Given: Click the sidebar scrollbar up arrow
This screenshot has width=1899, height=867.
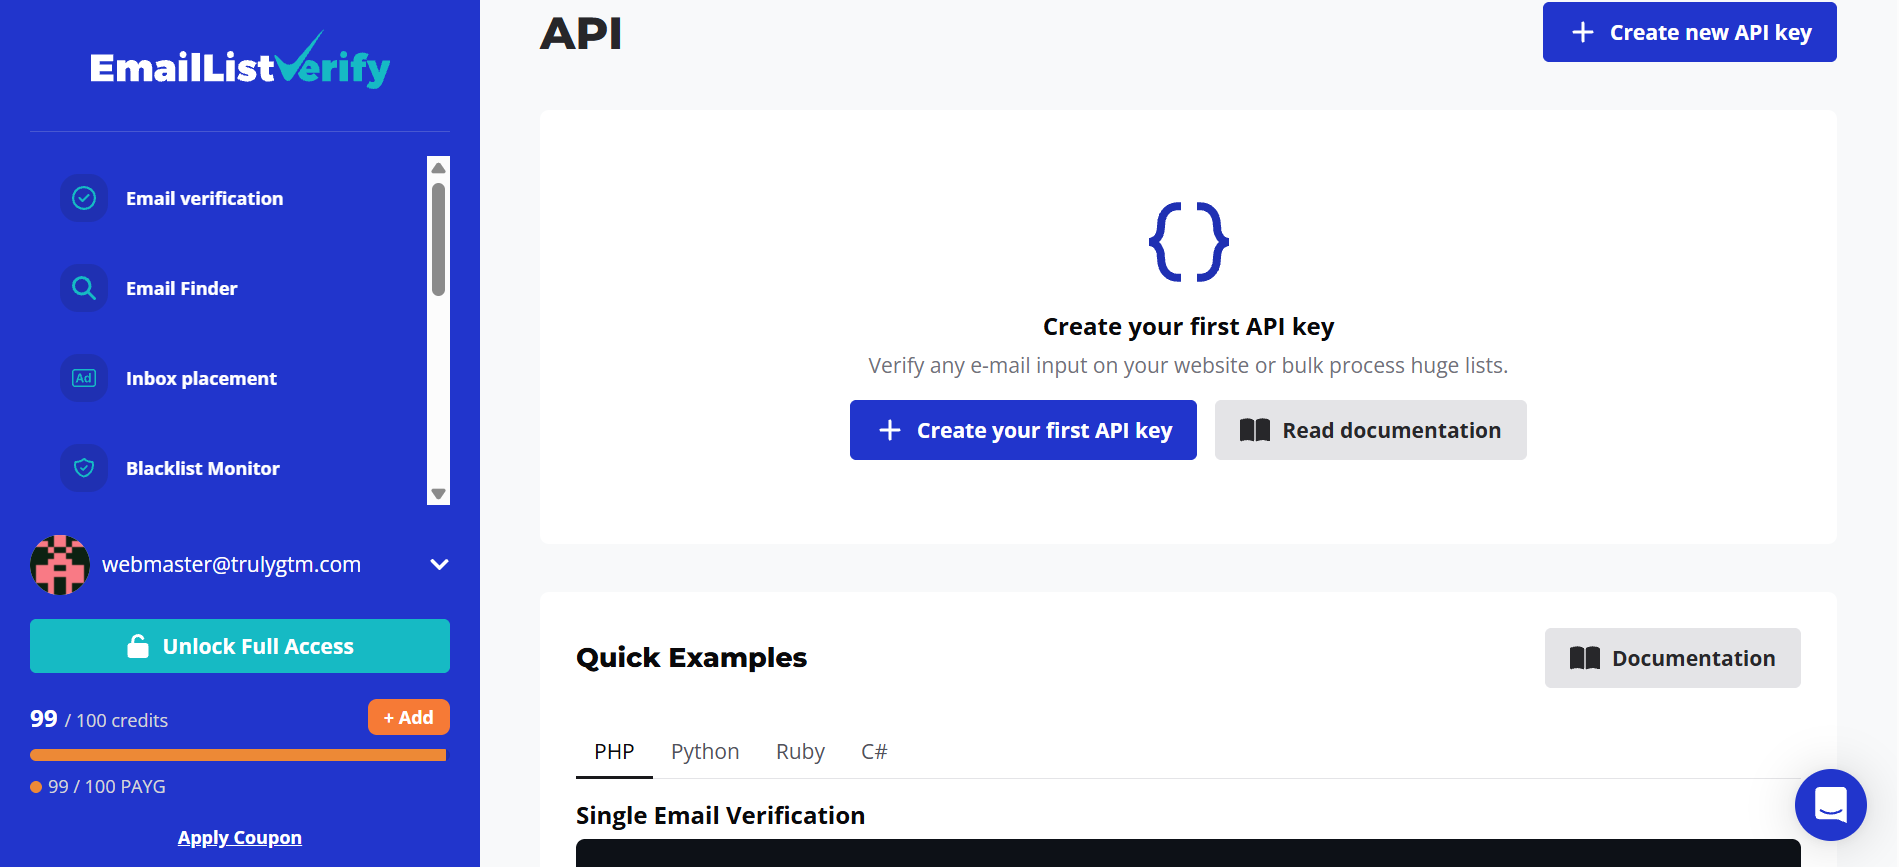Looking at the screenshot, I should coord(438,168).
